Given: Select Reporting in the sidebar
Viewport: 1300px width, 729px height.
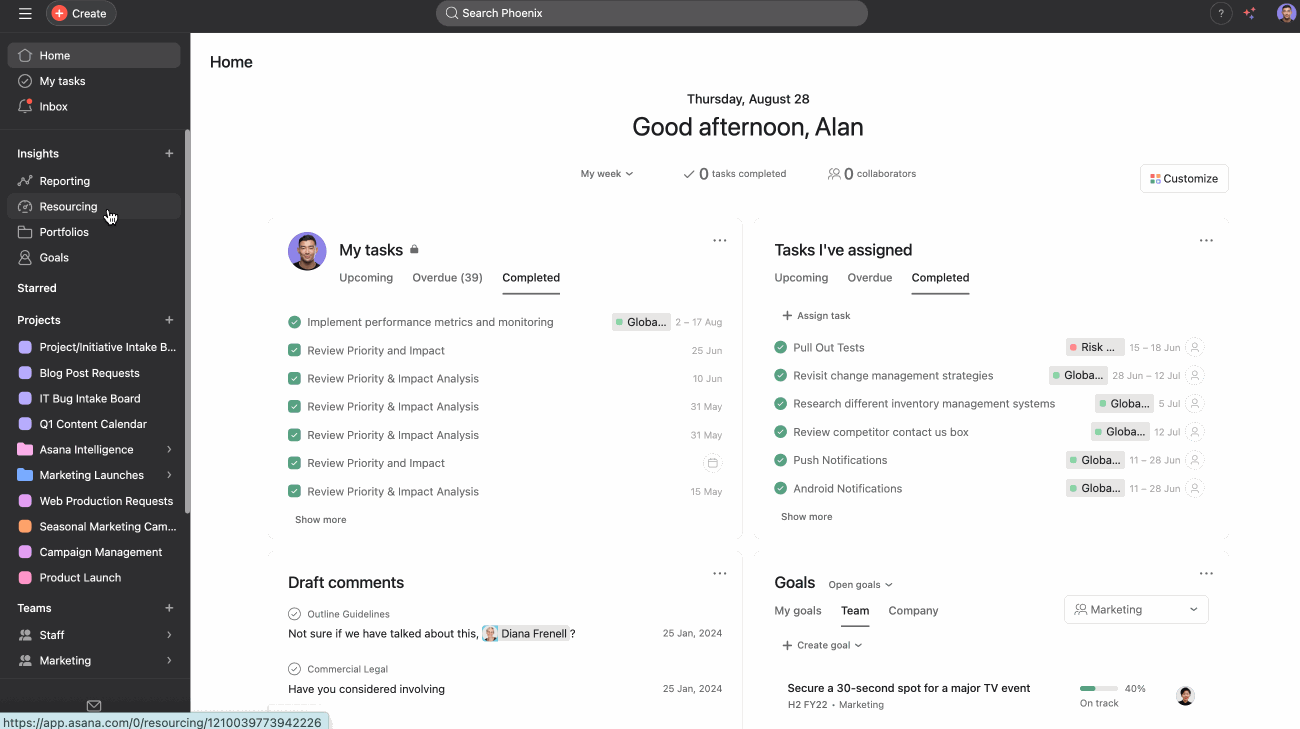Looking at the screenshot, I should click(x=66, y=181).
